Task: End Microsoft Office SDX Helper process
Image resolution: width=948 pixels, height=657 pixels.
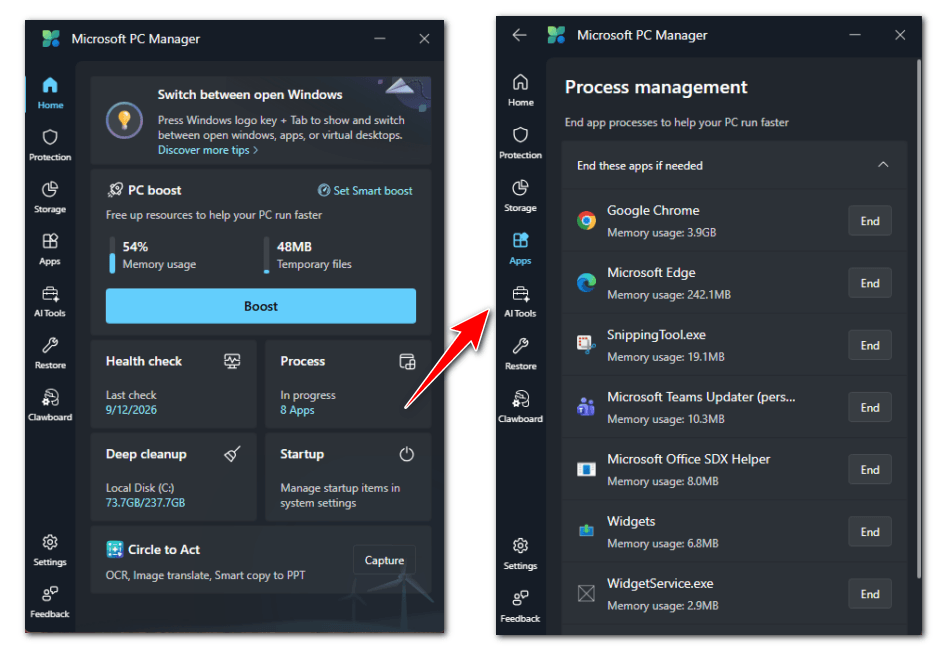Action: coord(869,470)
